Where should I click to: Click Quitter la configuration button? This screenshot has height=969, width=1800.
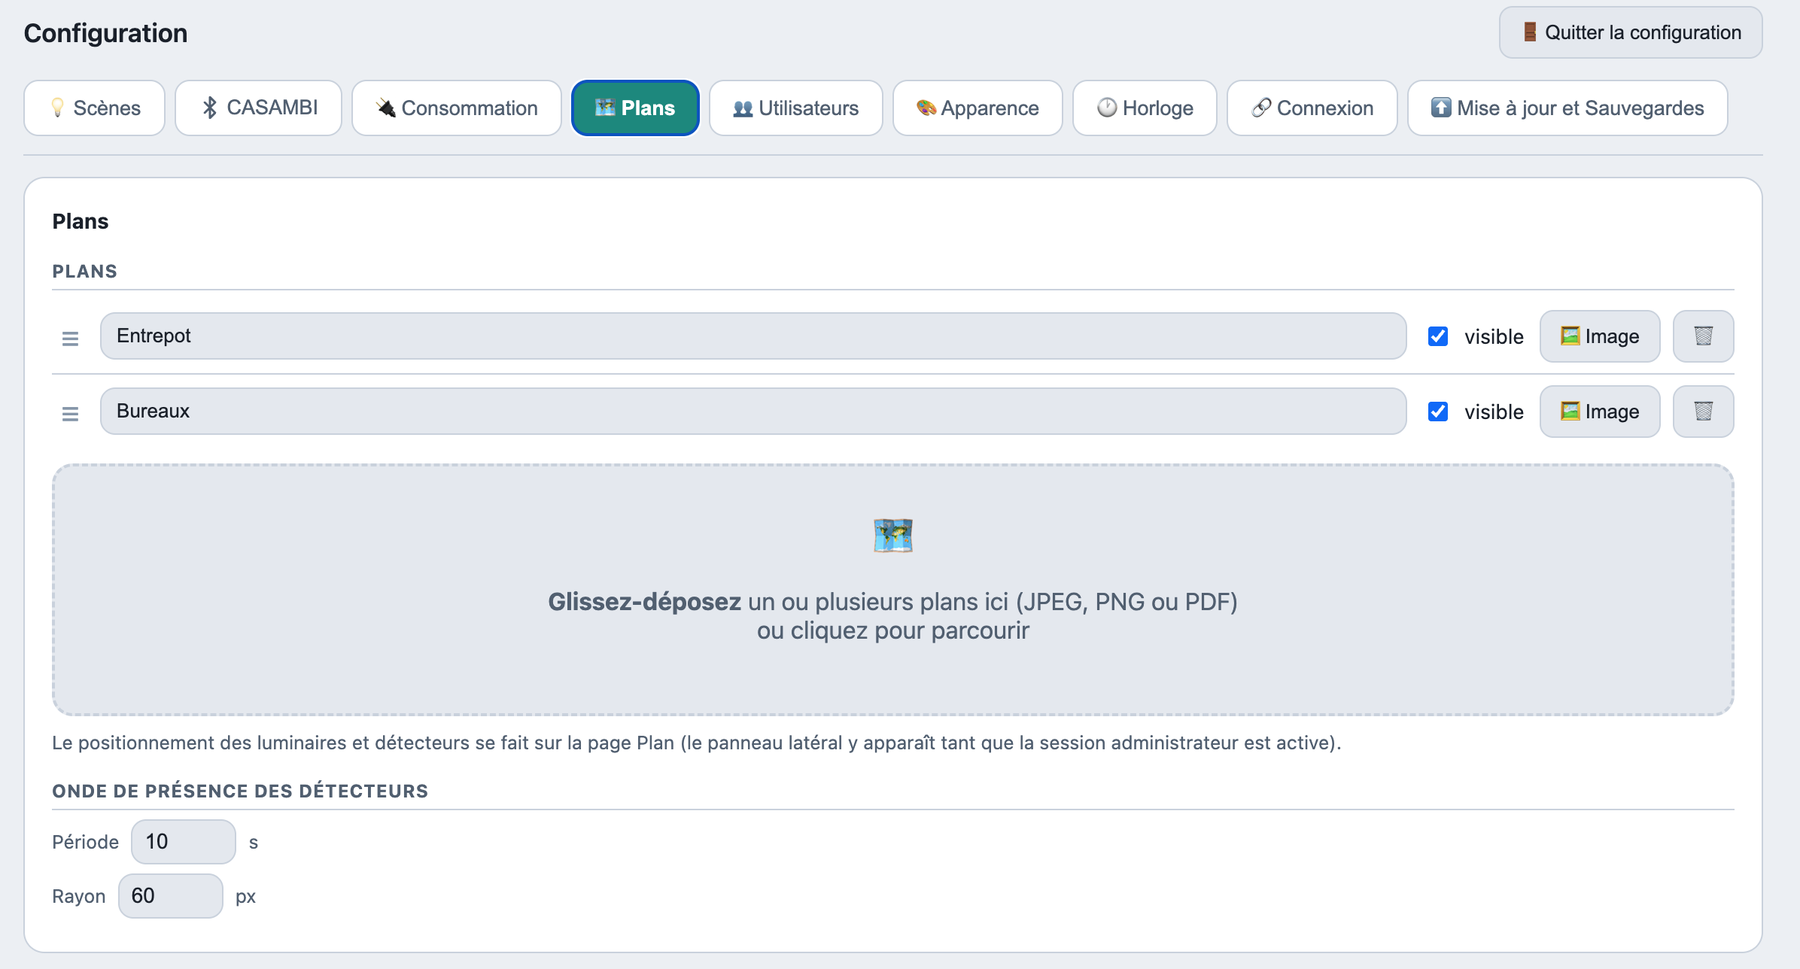pos(1630,32)
